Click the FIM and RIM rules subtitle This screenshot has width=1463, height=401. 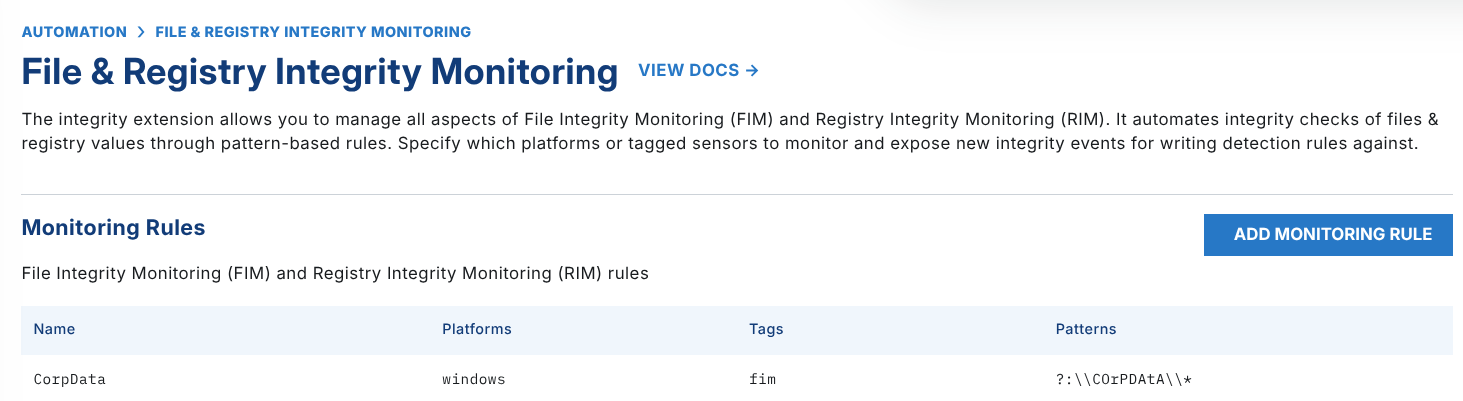click(x=335, y=273)
